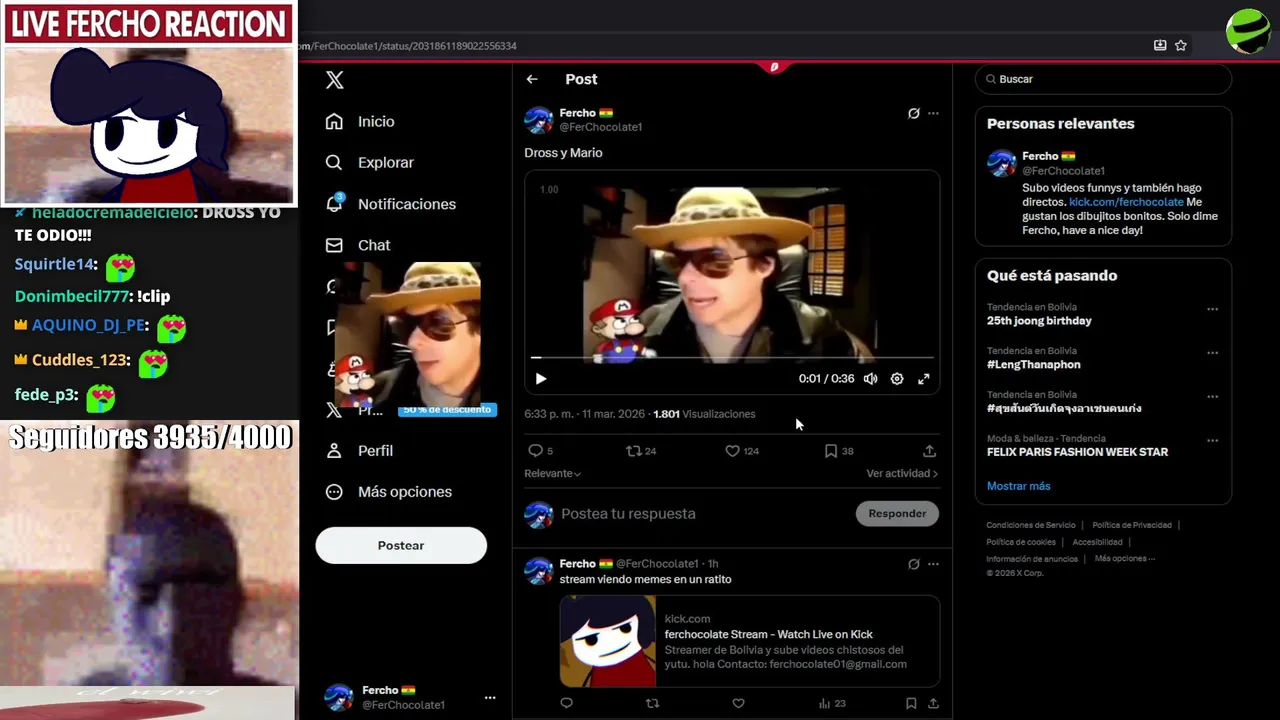Image resolution: width=1280 pixels, height=720 pixels.
Task: Mute the video volume icon
Action: click(x=871, y=379)
